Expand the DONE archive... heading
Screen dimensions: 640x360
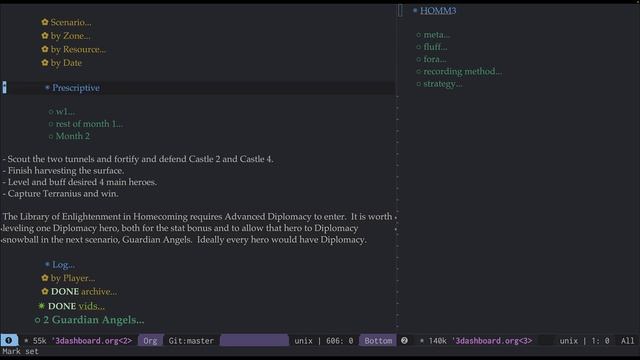[84, 291]
